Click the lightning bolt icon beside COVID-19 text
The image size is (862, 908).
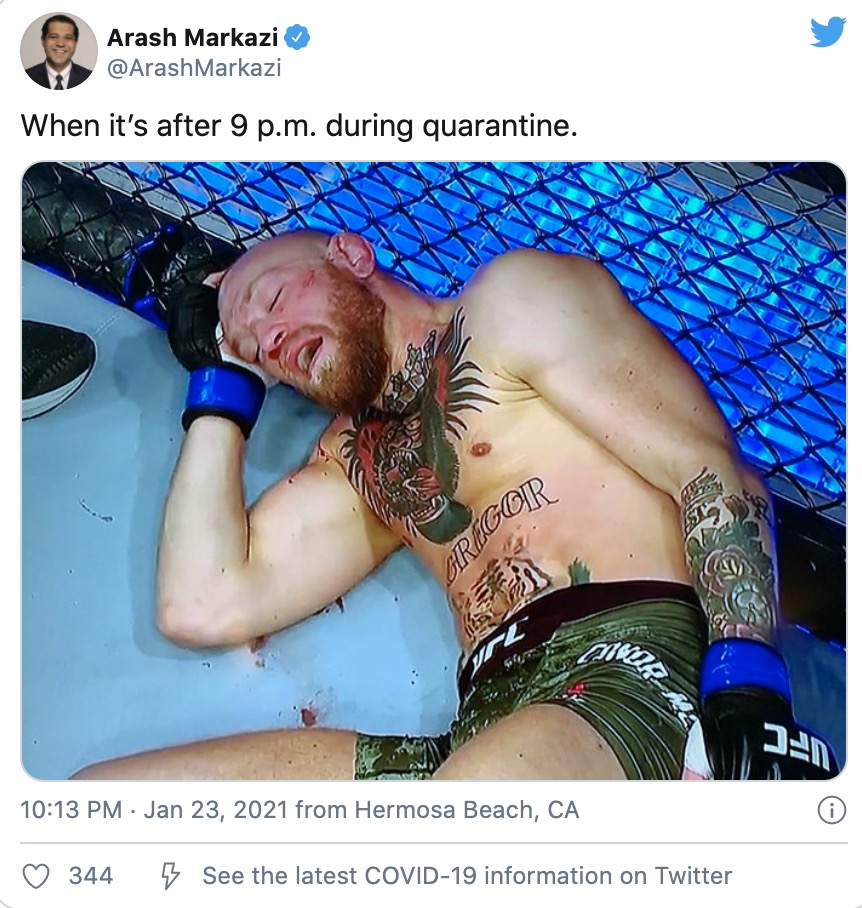click(x=170, y=876)
